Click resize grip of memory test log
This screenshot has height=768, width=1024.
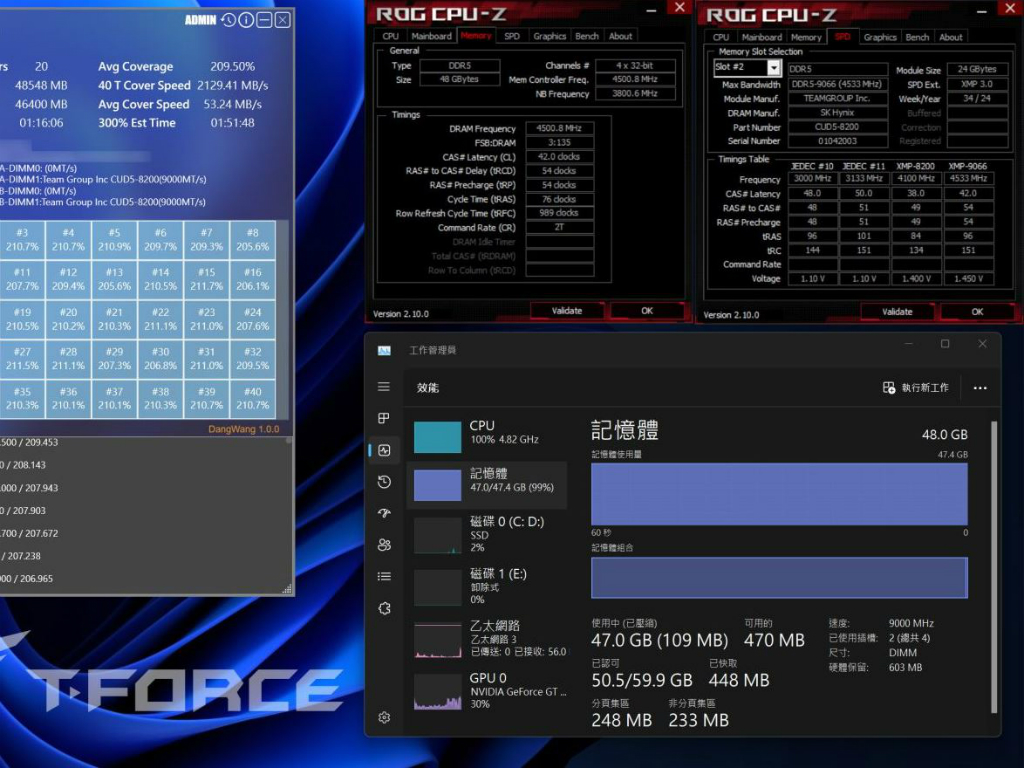pos(287,590)
